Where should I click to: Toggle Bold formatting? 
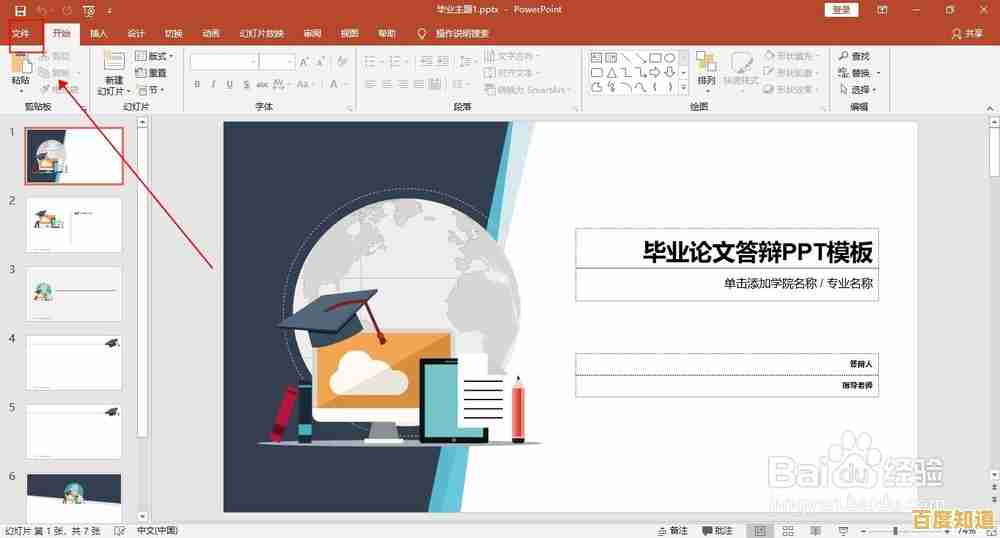coord(197,84)
